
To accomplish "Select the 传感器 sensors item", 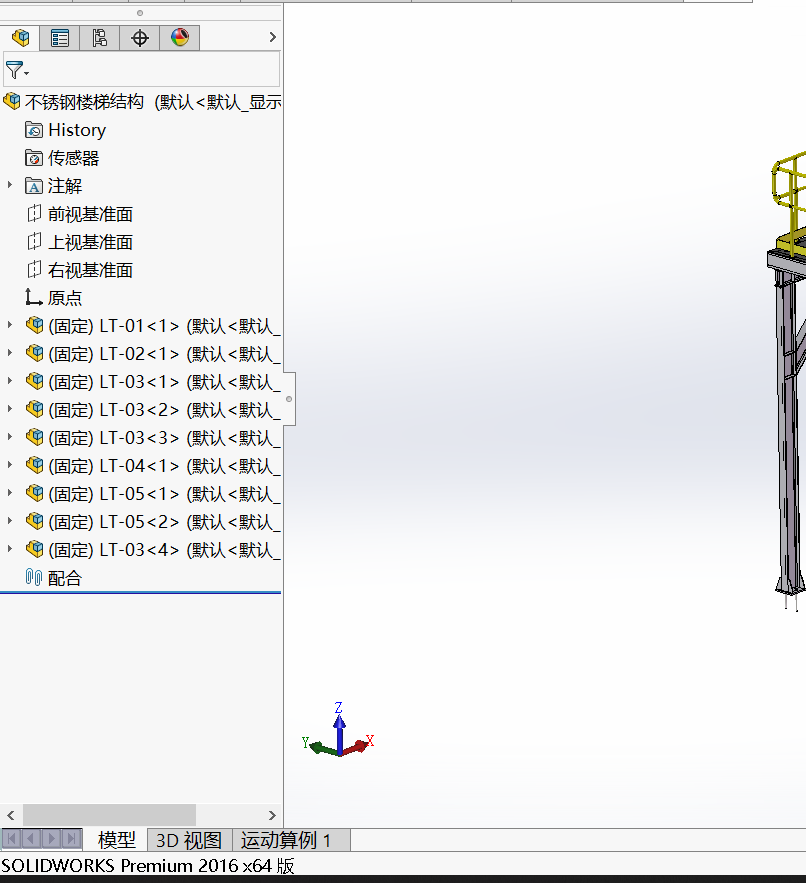I will click(73, 158).
